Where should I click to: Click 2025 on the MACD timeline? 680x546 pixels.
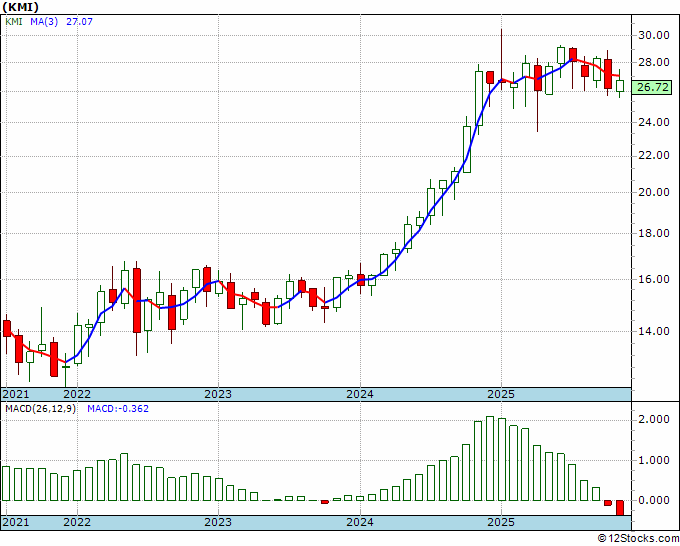point(501,522)
